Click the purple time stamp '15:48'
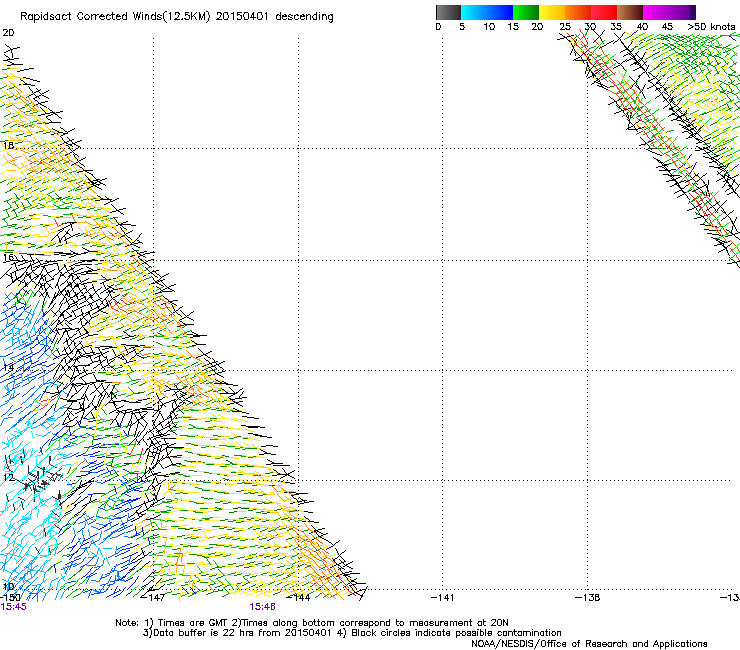The image size is (740, 650). coord(262,607)
